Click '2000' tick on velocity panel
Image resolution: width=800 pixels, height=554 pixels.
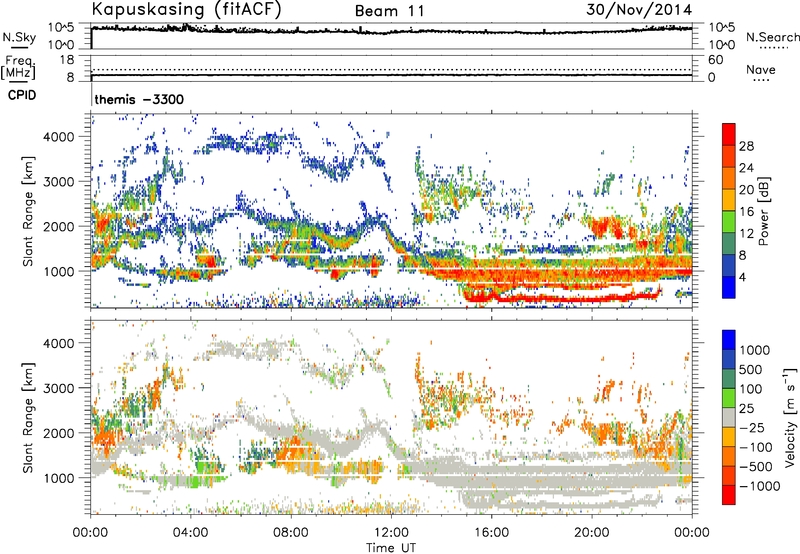58,433
